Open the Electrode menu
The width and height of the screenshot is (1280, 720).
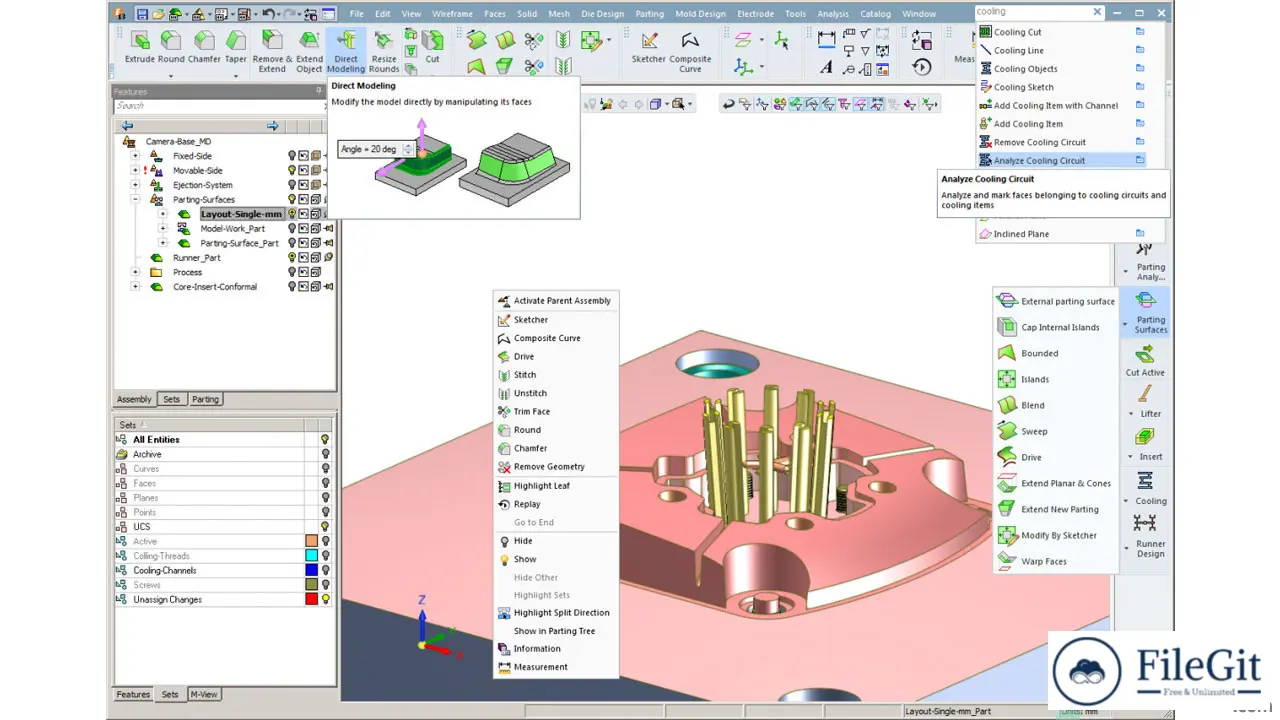point(755,14)
